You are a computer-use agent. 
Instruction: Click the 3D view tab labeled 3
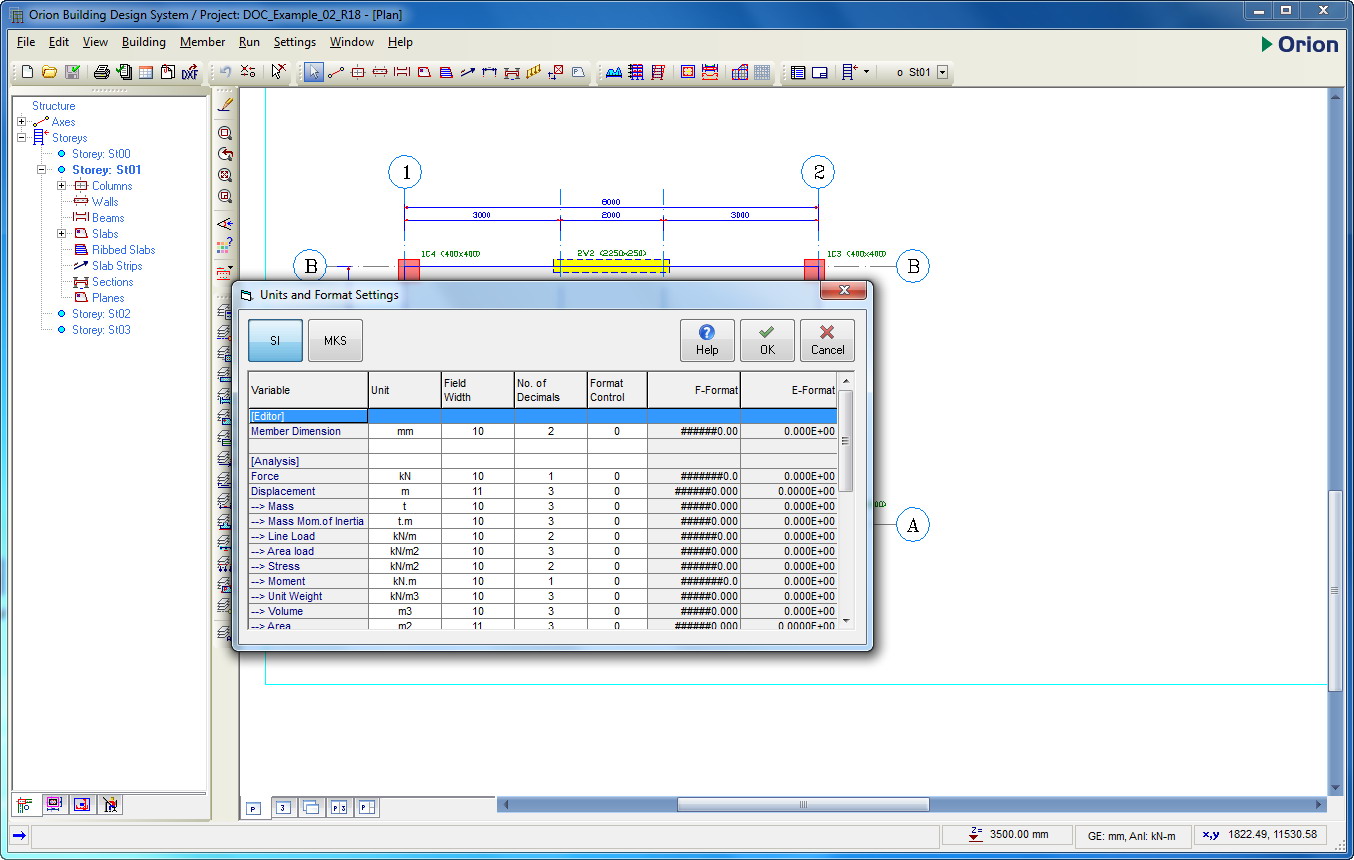tap(283, 808)
